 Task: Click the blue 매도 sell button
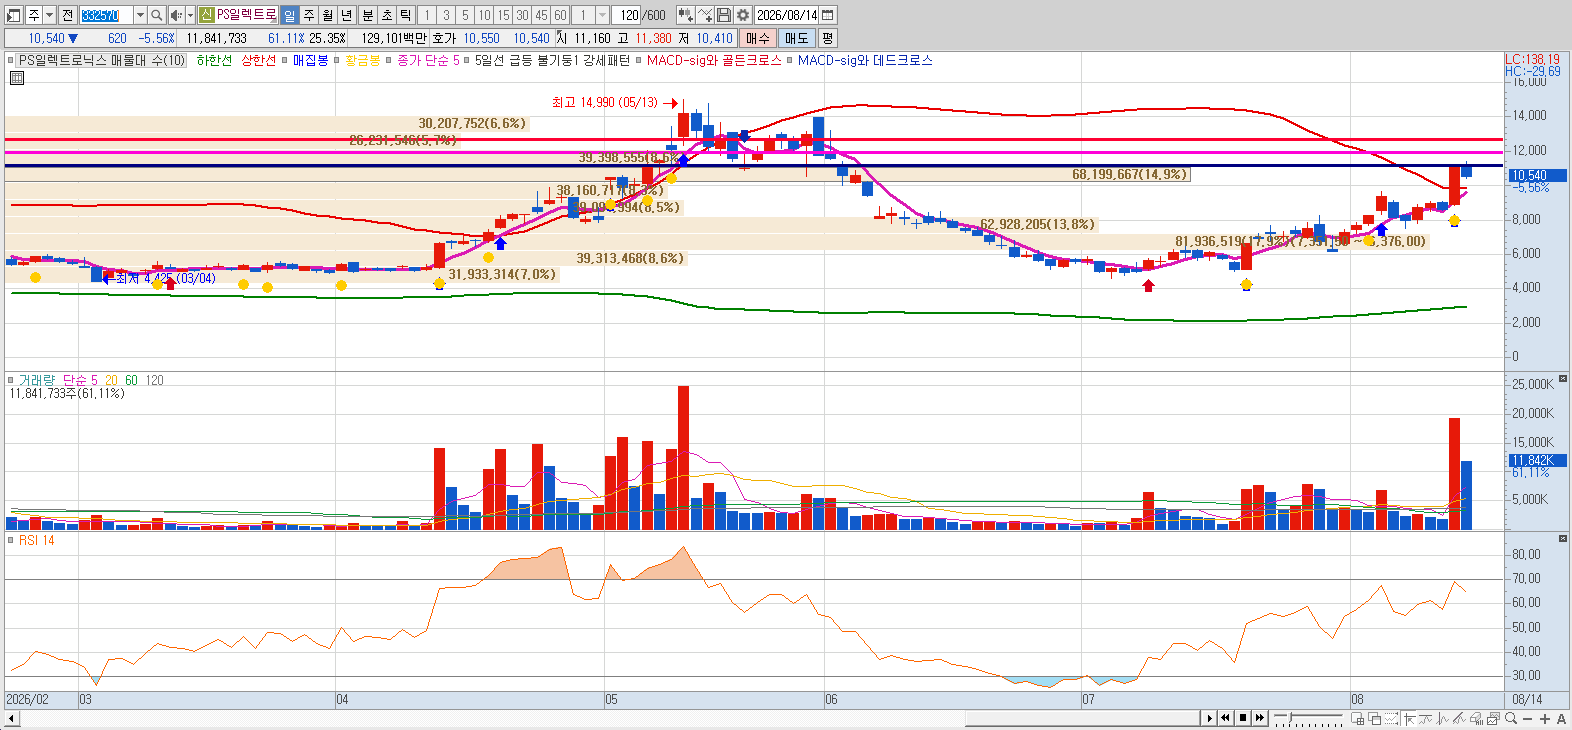796,38
